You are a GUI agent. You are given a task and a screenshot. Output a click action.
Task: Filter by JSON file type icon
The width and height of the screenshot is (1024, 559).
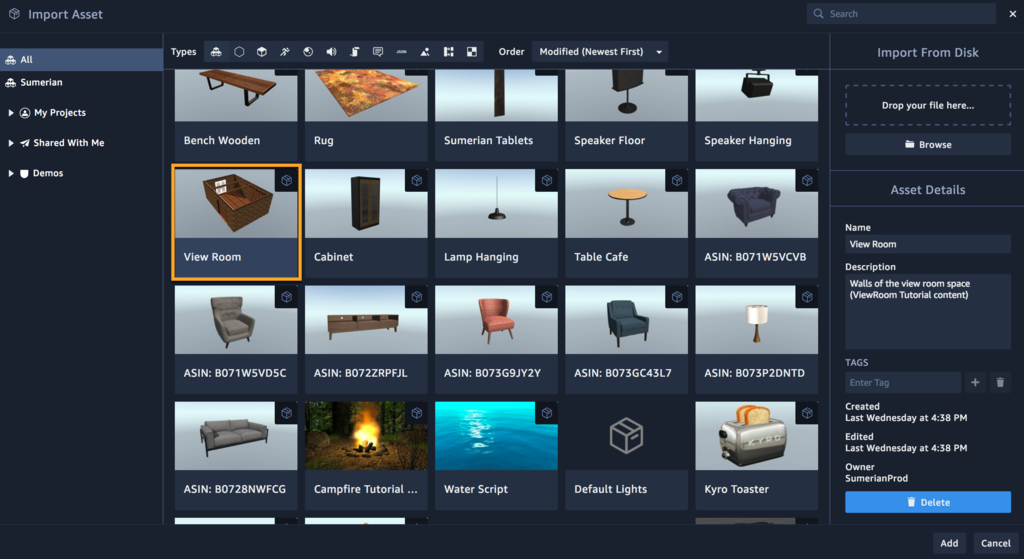click(401, 52)
